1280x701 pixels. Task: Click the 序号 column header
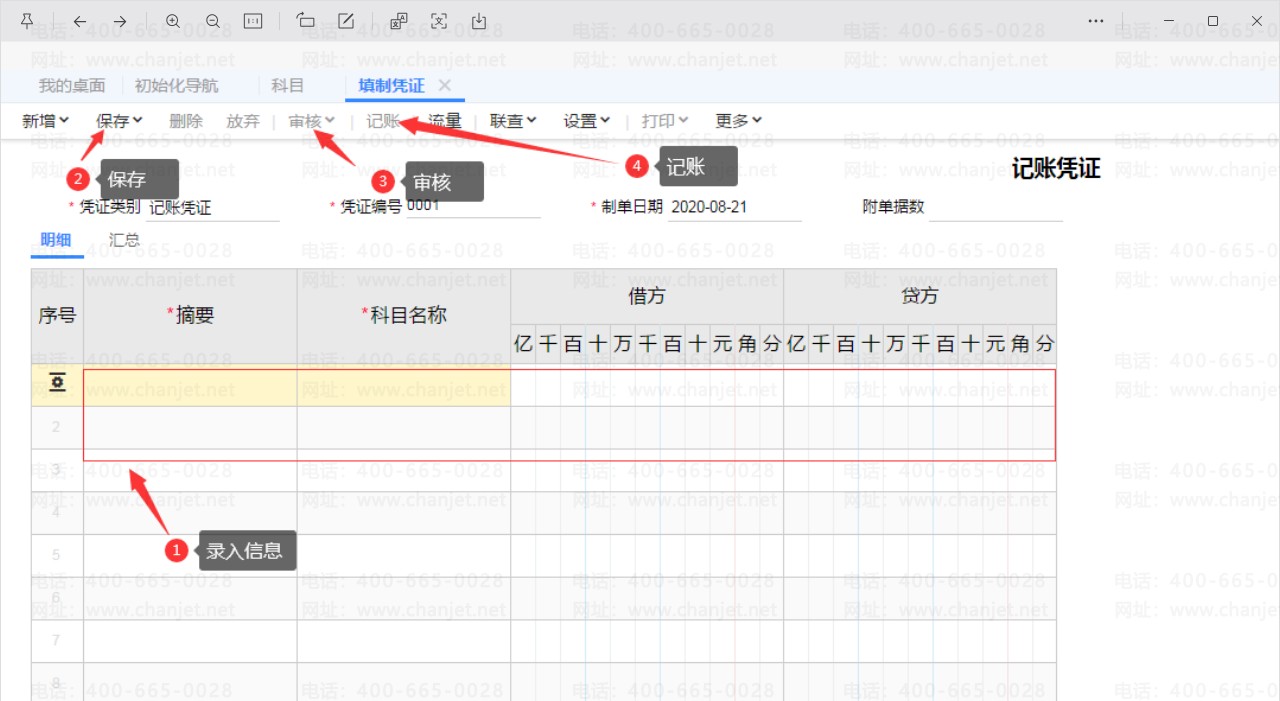57,316
